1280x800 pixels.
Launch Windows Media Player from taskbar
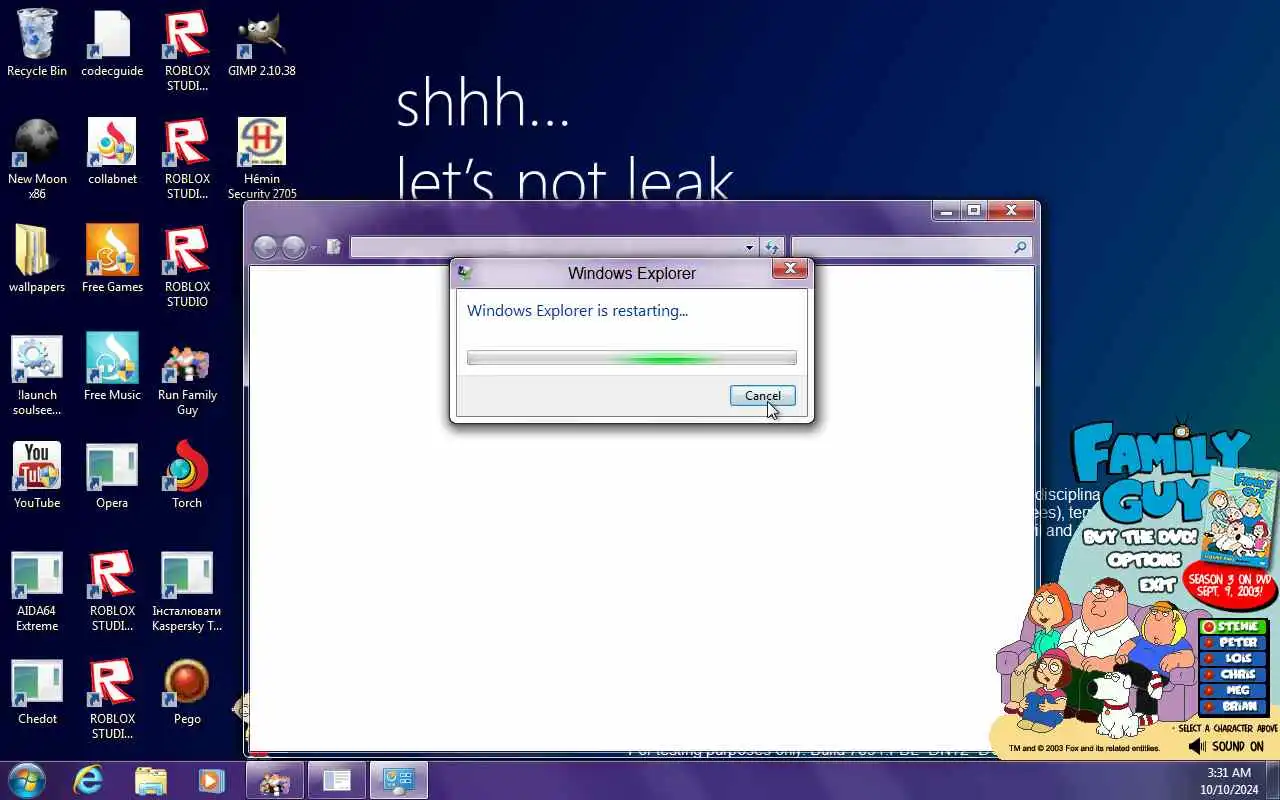[211, 780]
